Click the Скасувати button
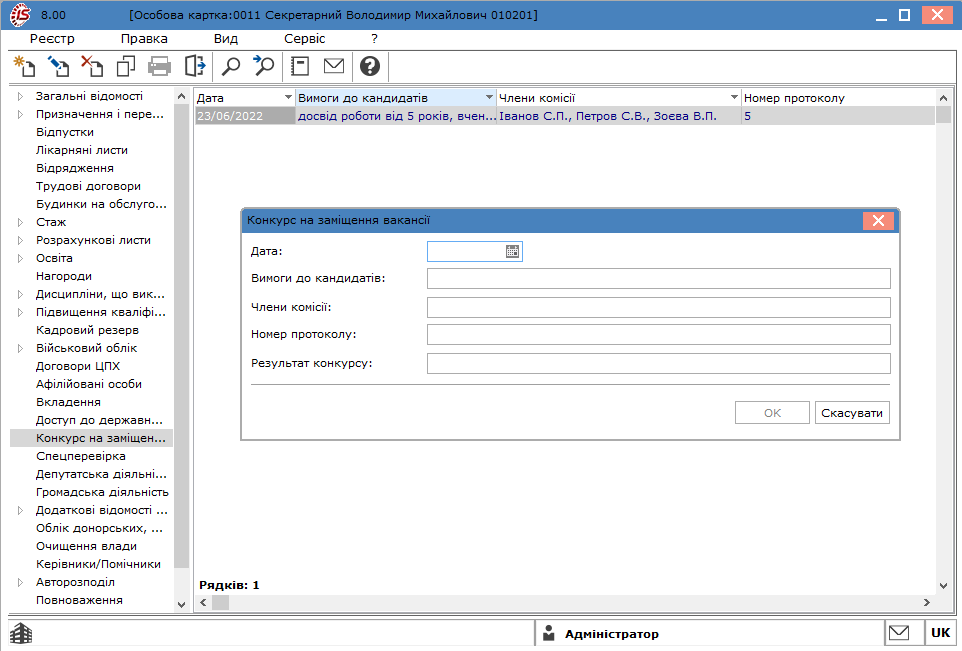This screenshot has height=651, width=962. pyautogui.click(x=852, y=413)
